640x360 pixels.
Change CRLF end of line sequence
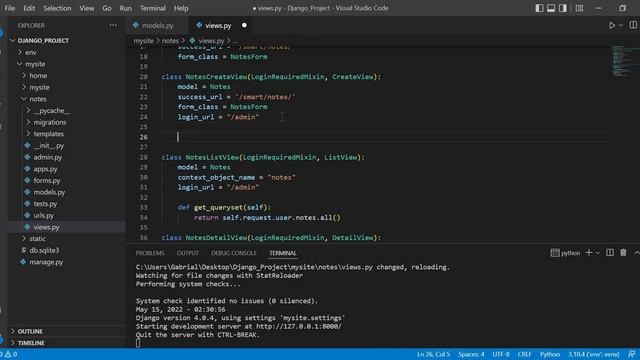(524, 354)
